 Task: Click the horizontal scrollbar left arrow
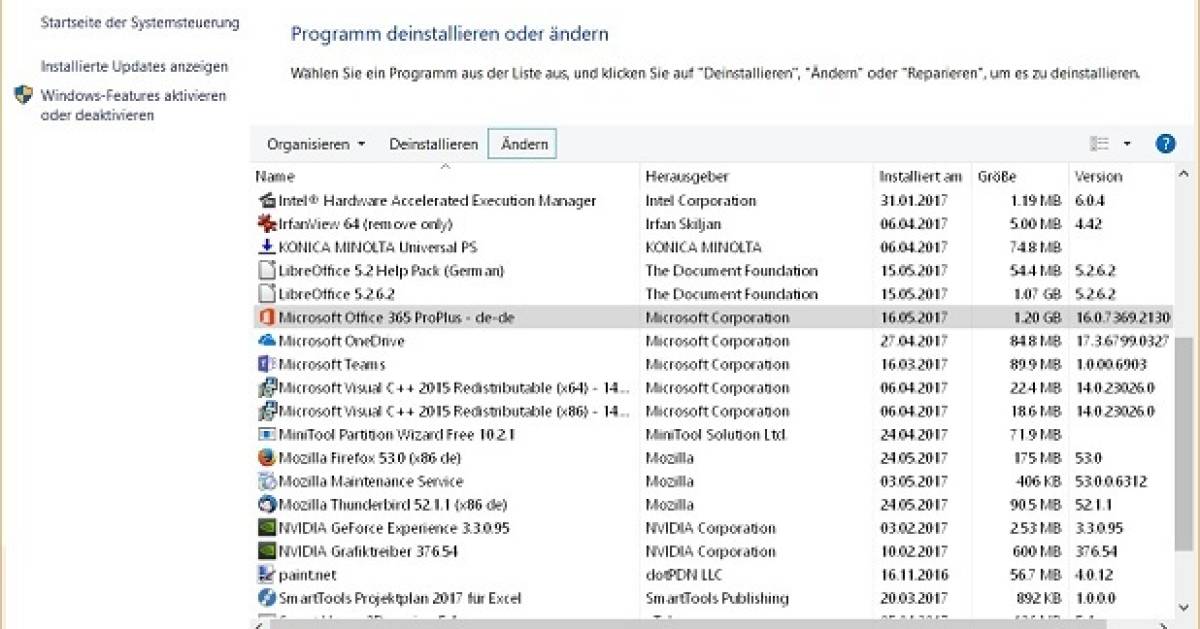click(260, 624)
